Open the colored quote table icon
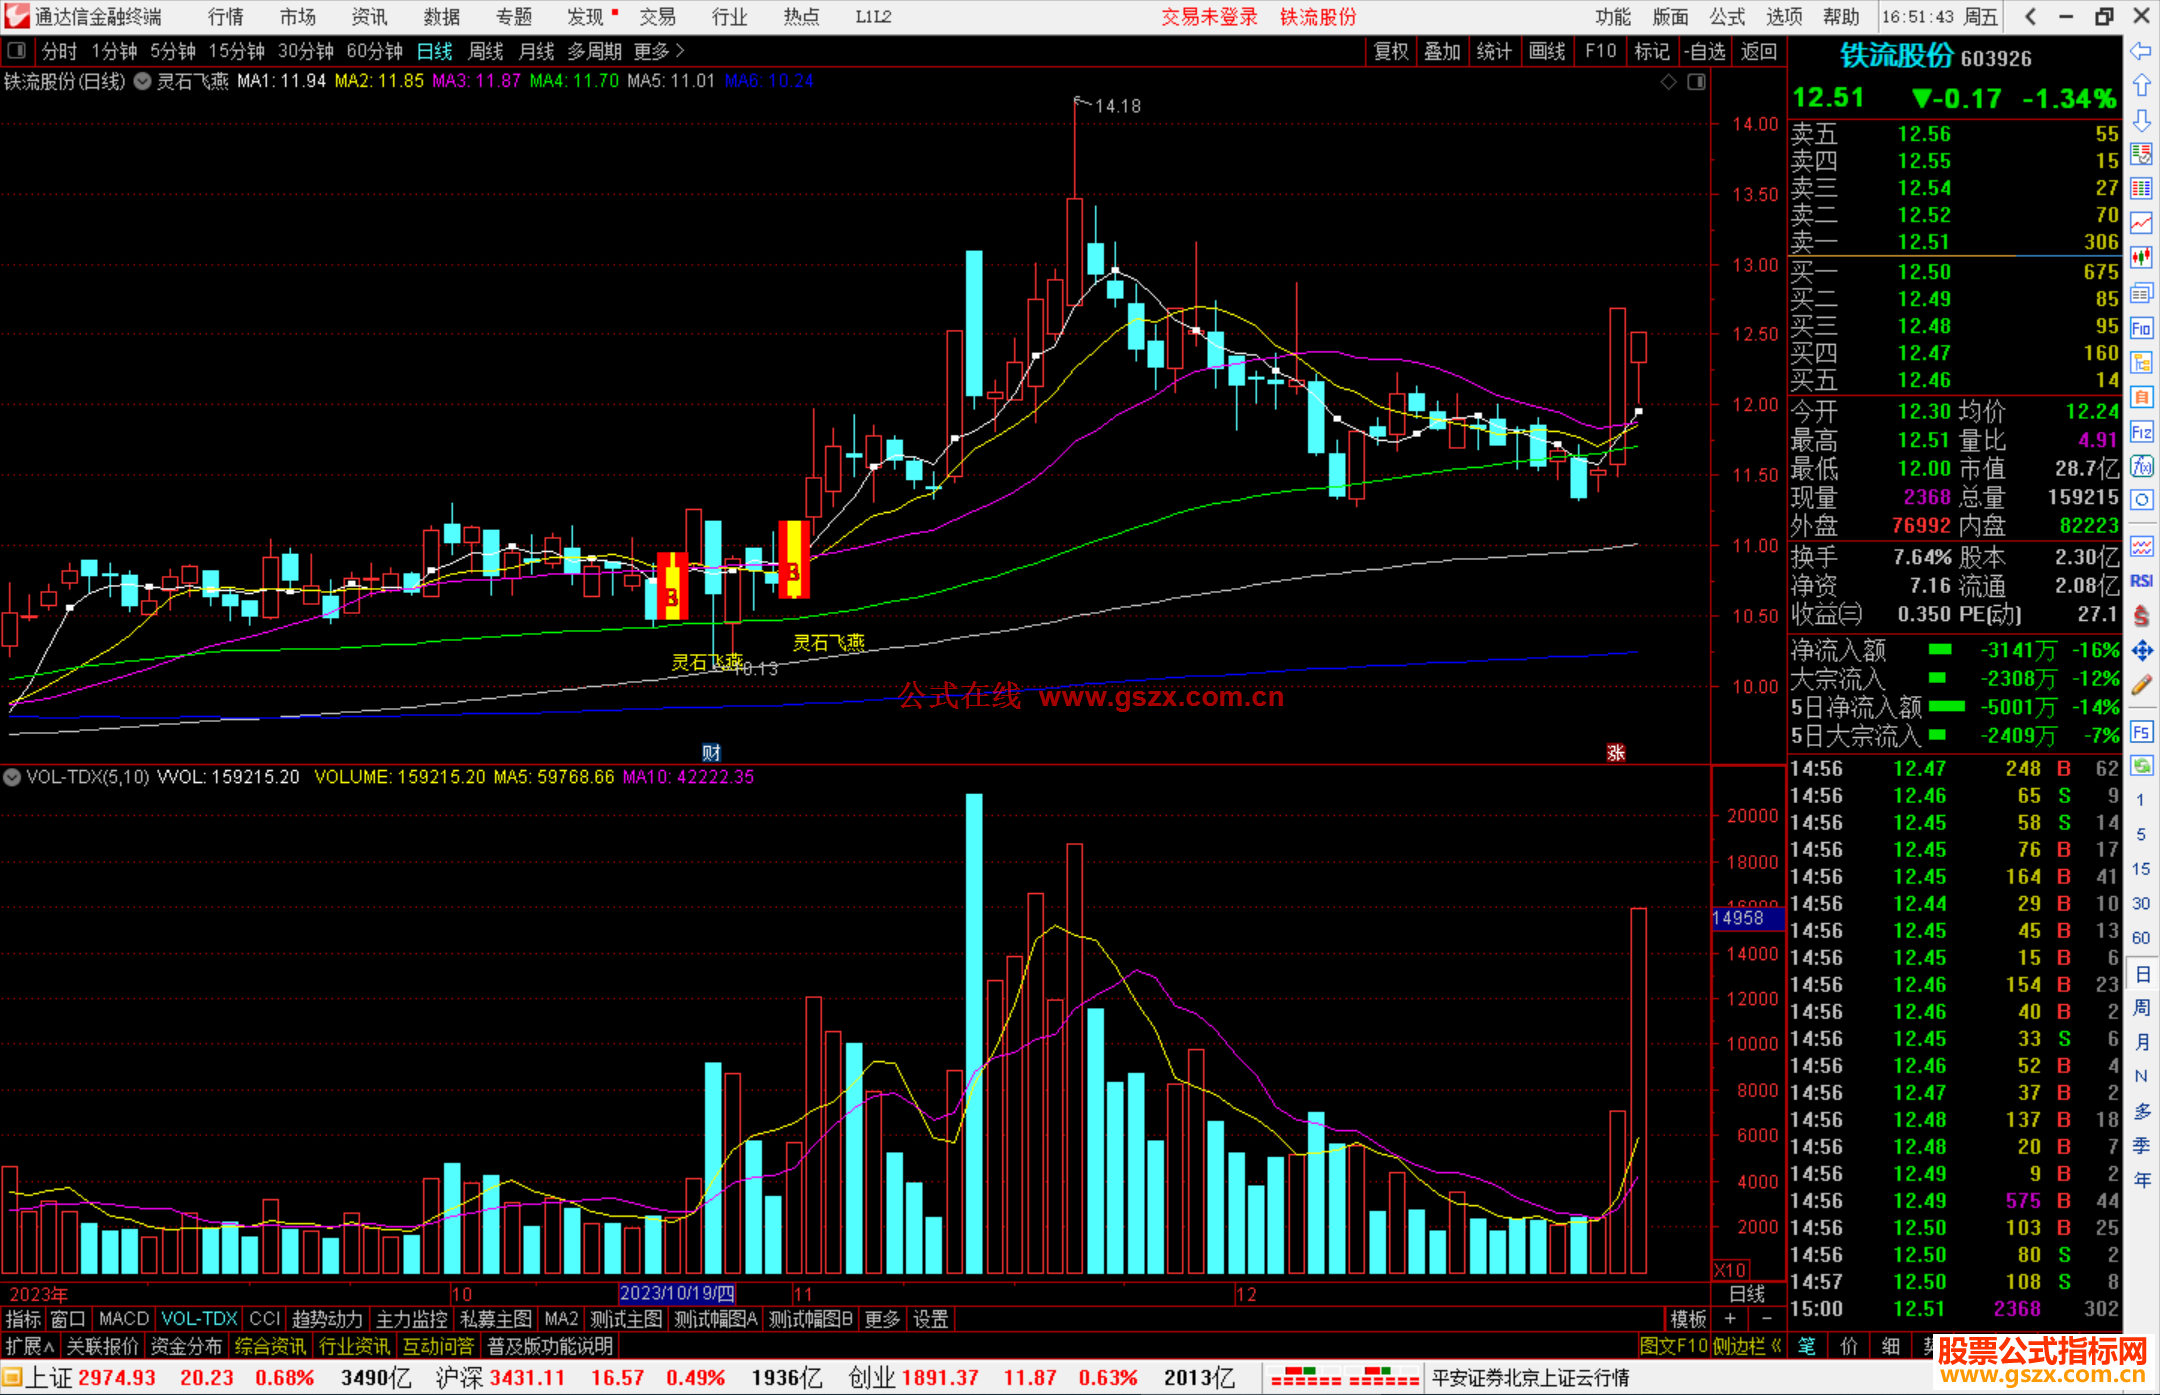Screen dimensions: 2160x1395 pyautogui.click(x=2141, y=189)
